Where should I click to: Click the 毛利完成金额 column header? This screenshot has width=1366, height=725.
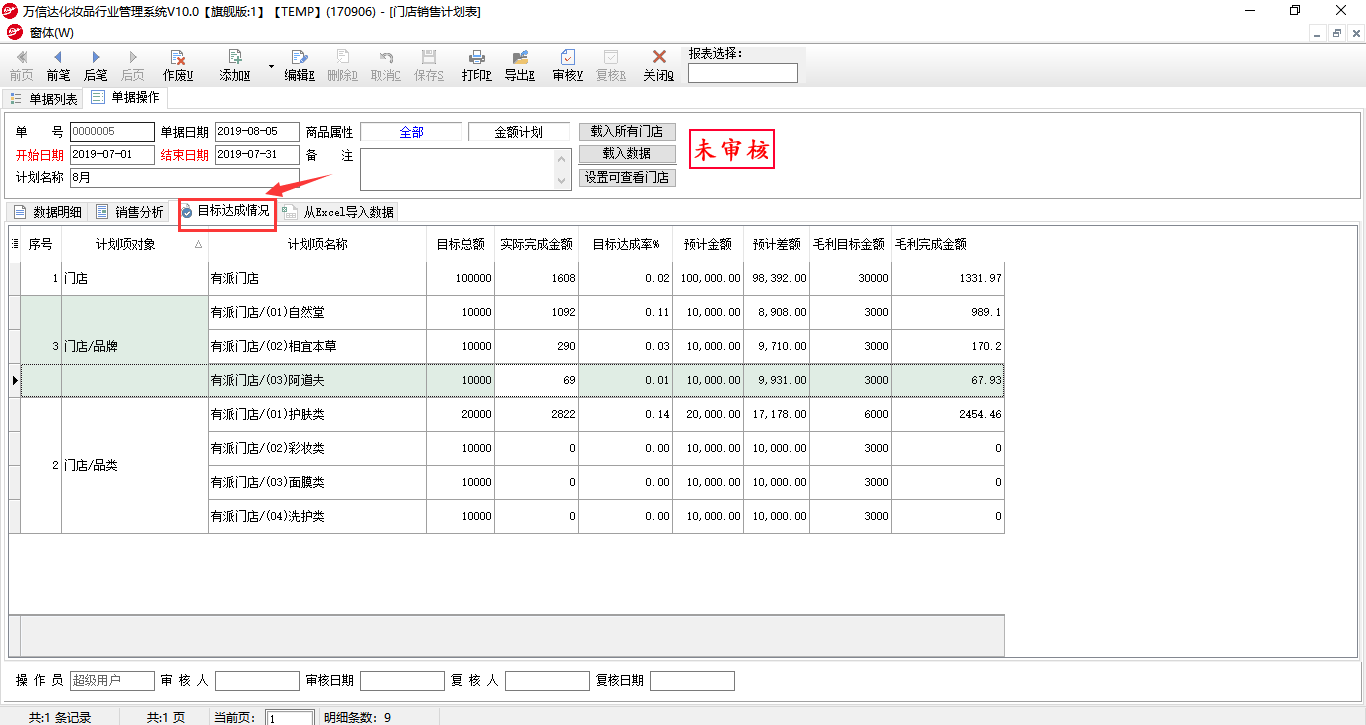[947, 244]
